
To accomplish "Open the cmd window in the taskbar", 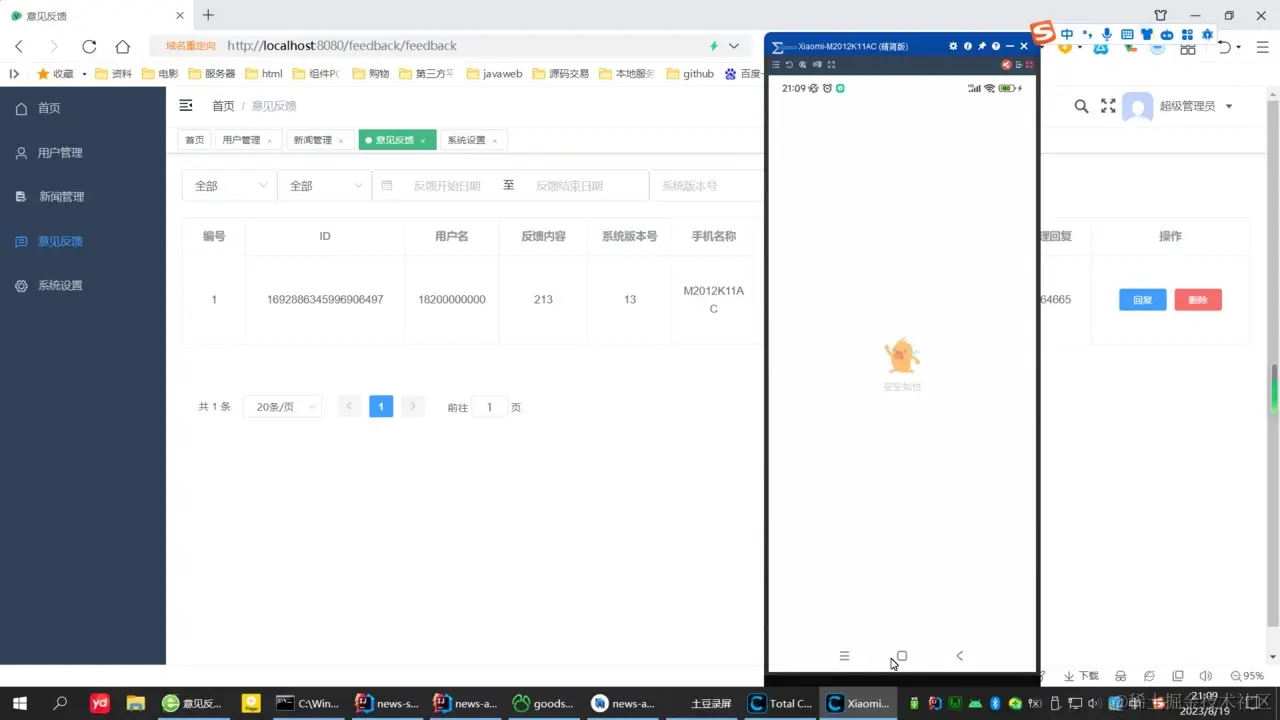I will coord(308,703).
